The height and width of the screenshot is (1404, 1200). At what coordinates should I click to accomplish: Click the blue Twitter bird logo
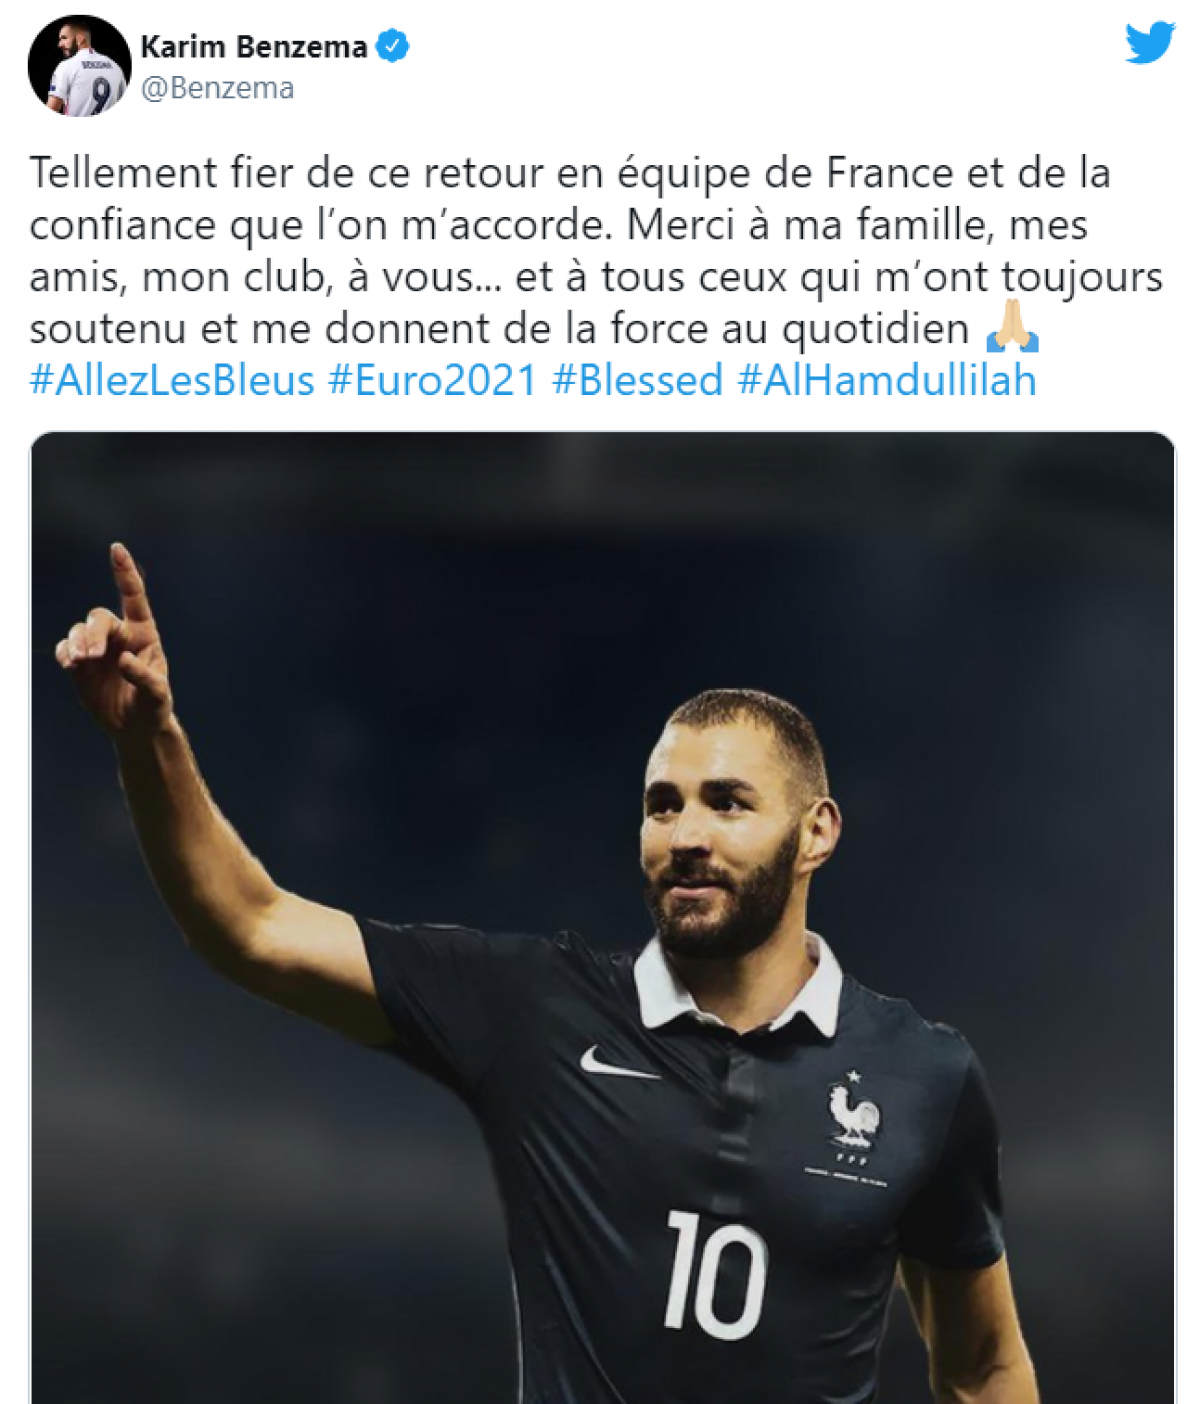pos(1149,43)
